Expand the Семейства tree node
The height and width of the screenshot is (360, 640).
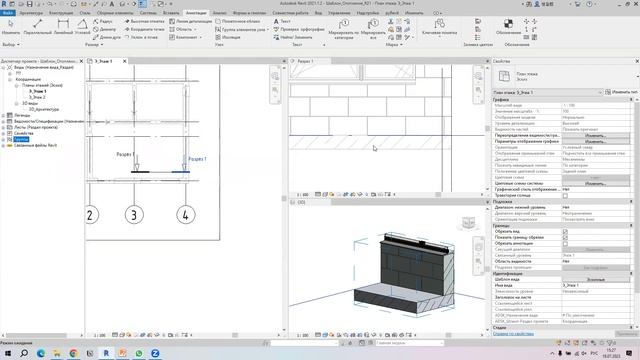(x=3, y=133)
